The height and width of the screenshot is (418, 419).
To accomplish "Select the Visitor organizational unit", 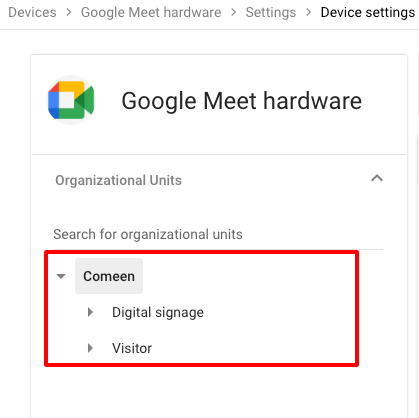I will pos(132,348).
